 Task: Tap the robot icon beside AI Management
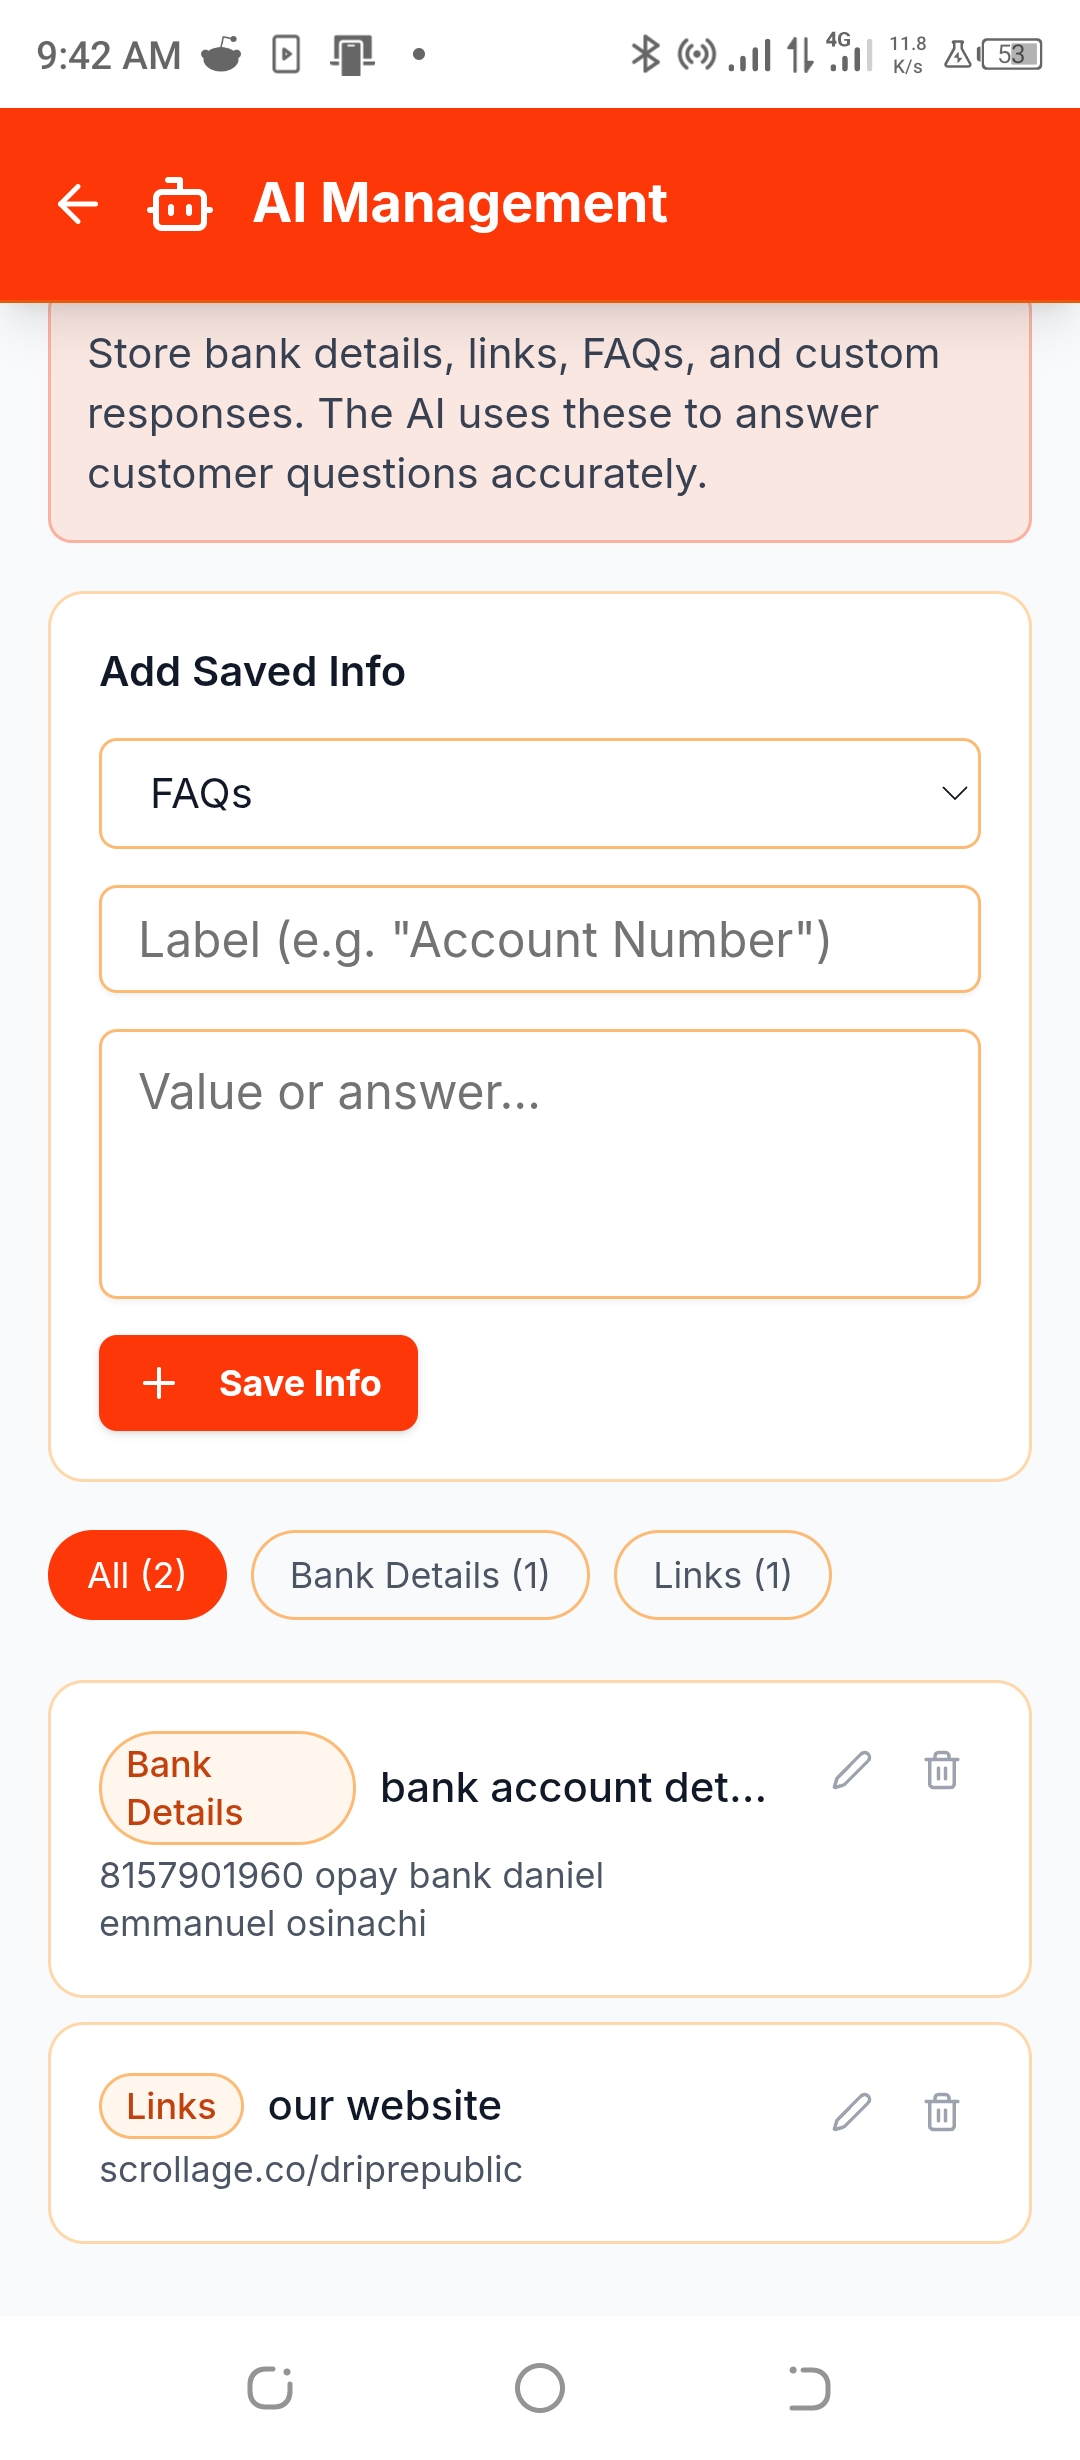180,204
